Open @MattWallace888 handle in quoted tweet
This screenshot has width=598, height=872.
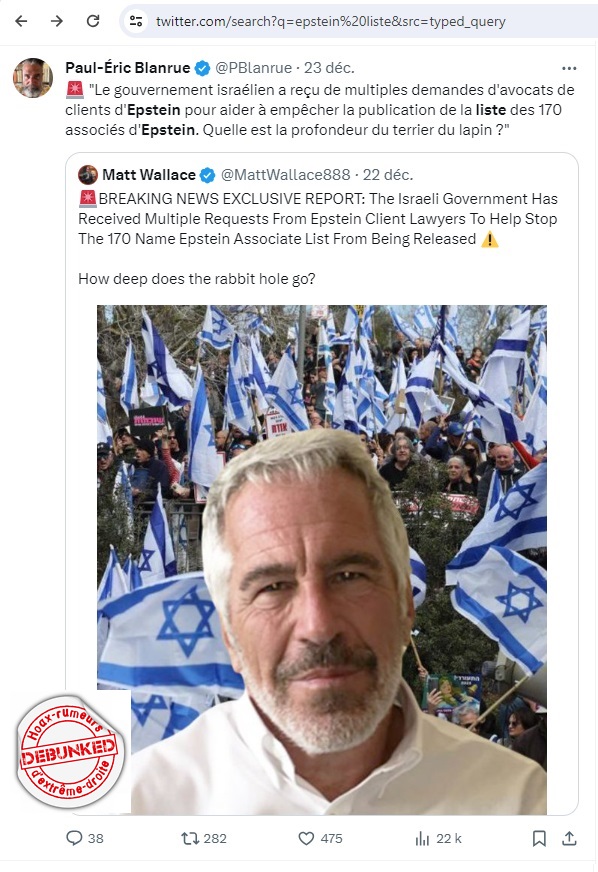[285, 175]
